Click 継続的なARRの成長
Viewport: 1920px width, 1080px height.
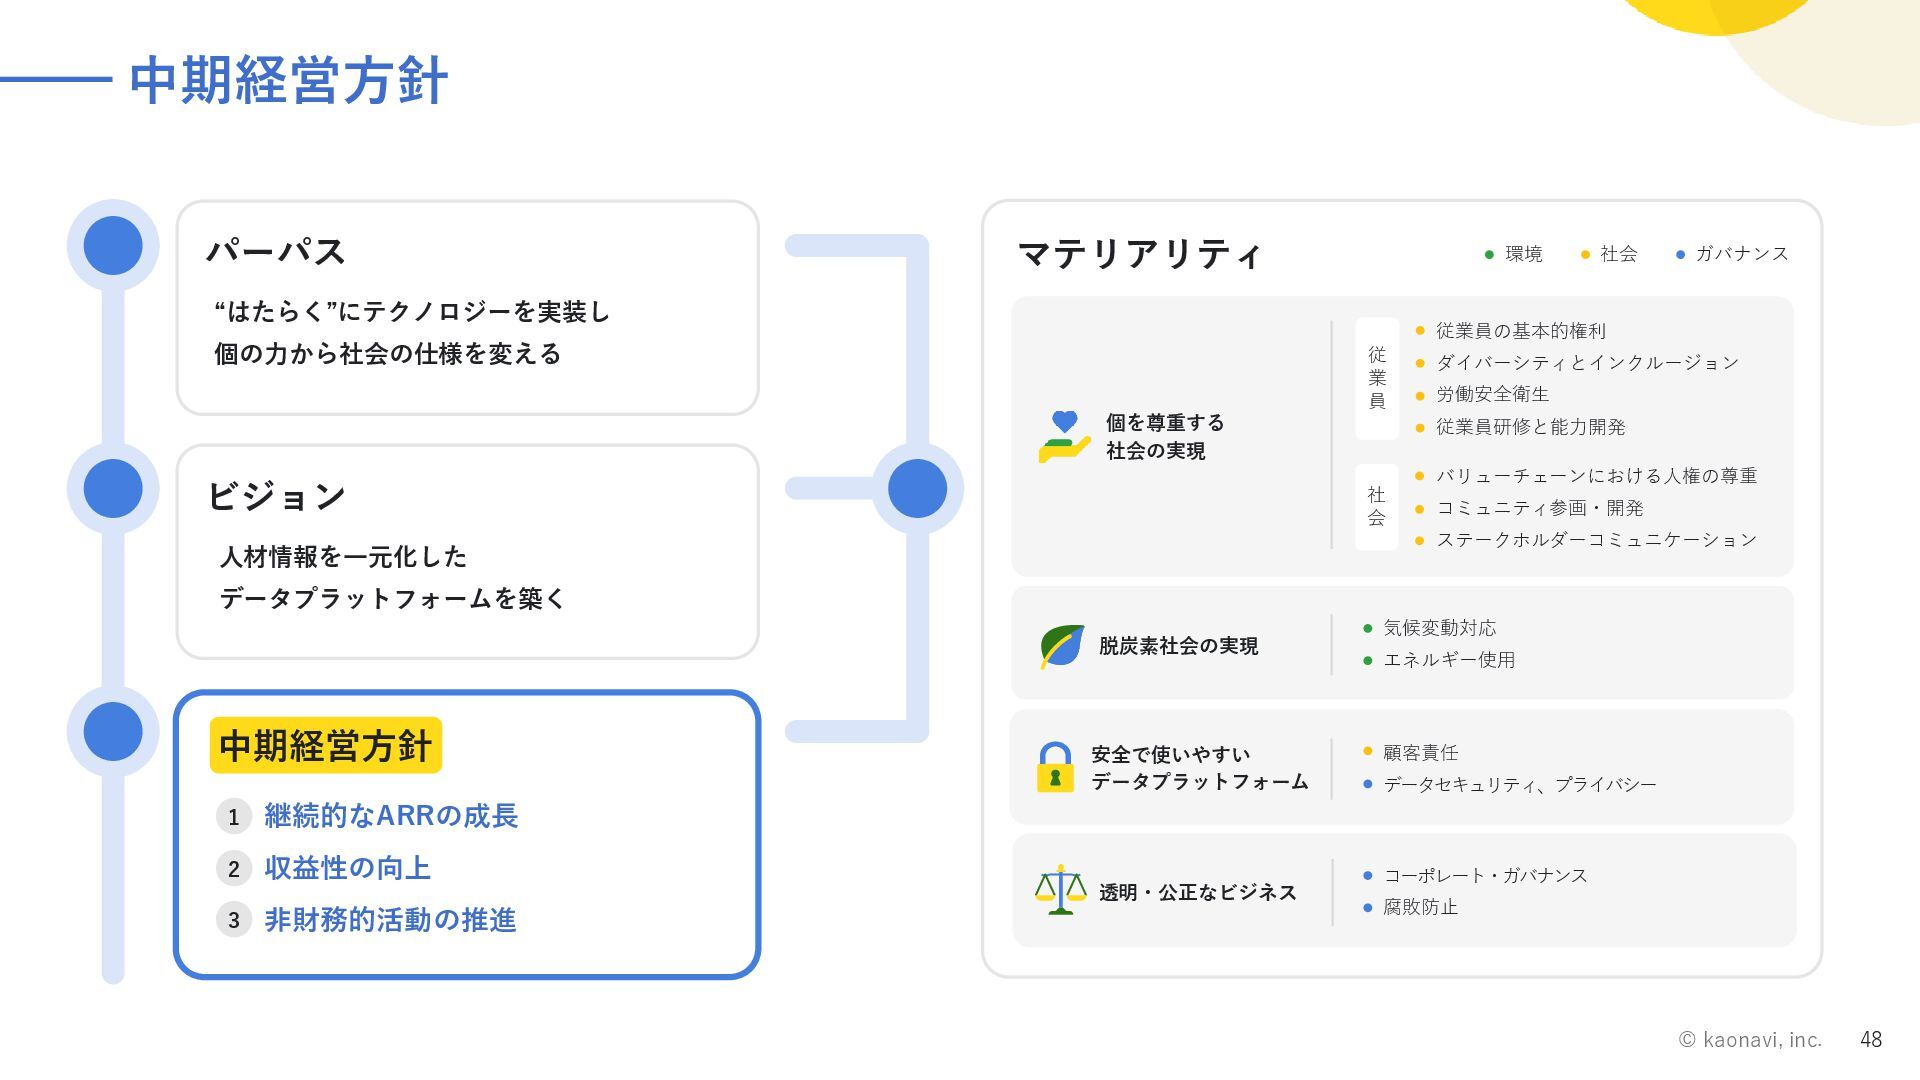pos(391,816)
